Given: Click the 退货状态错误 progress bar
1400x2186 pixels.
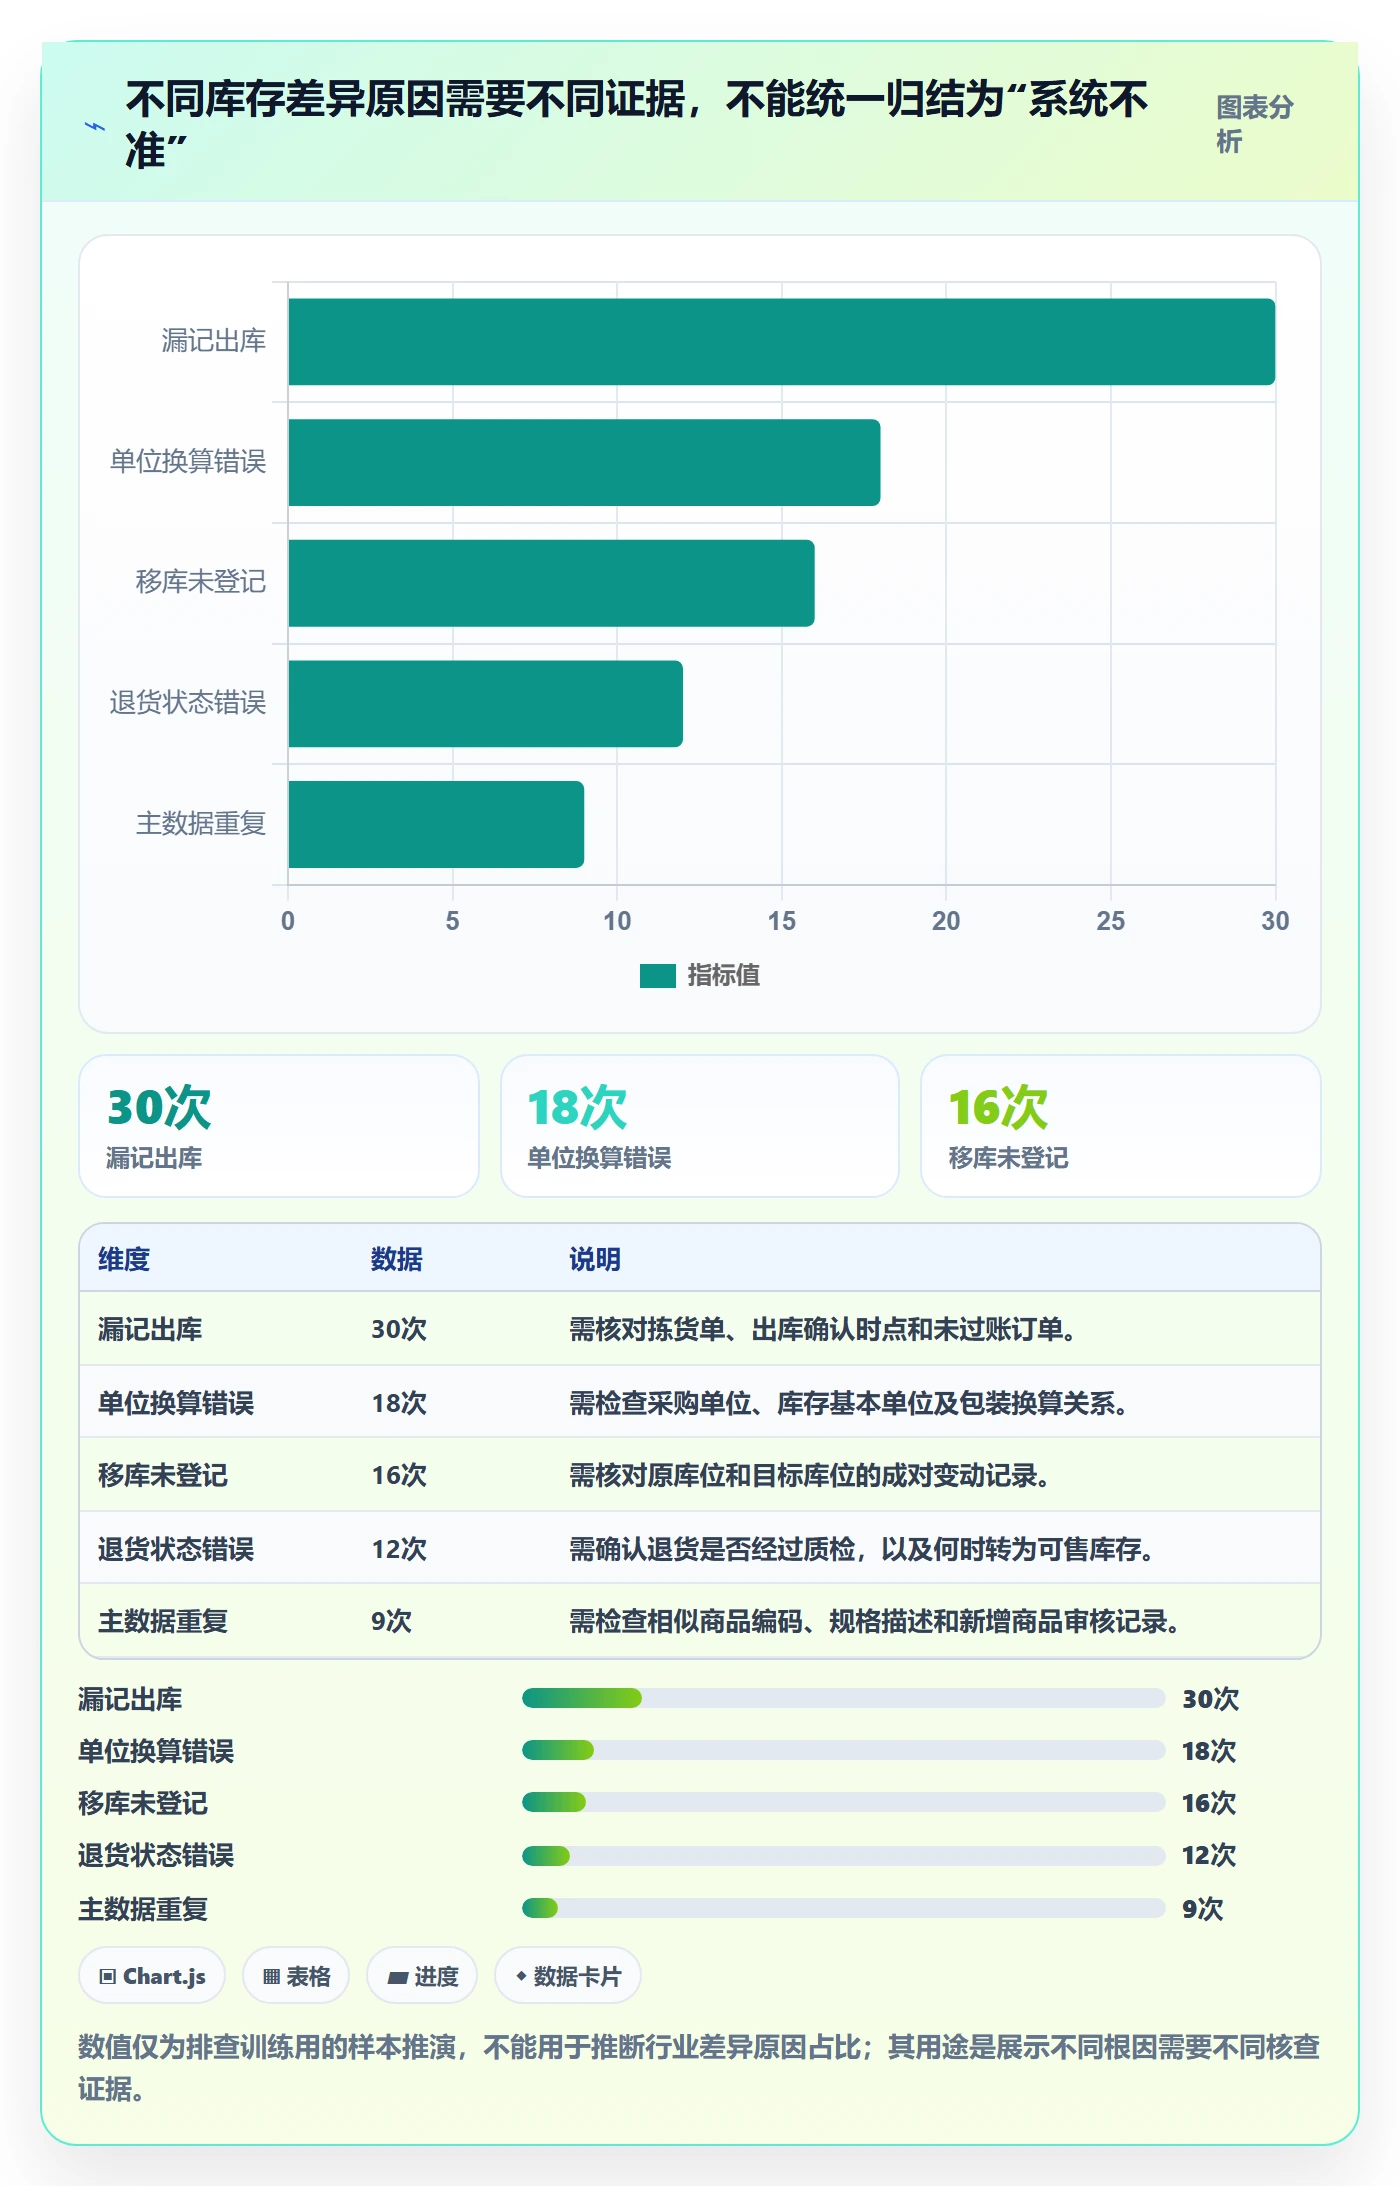Looking at the screenshot, I should click(843, 1856).
